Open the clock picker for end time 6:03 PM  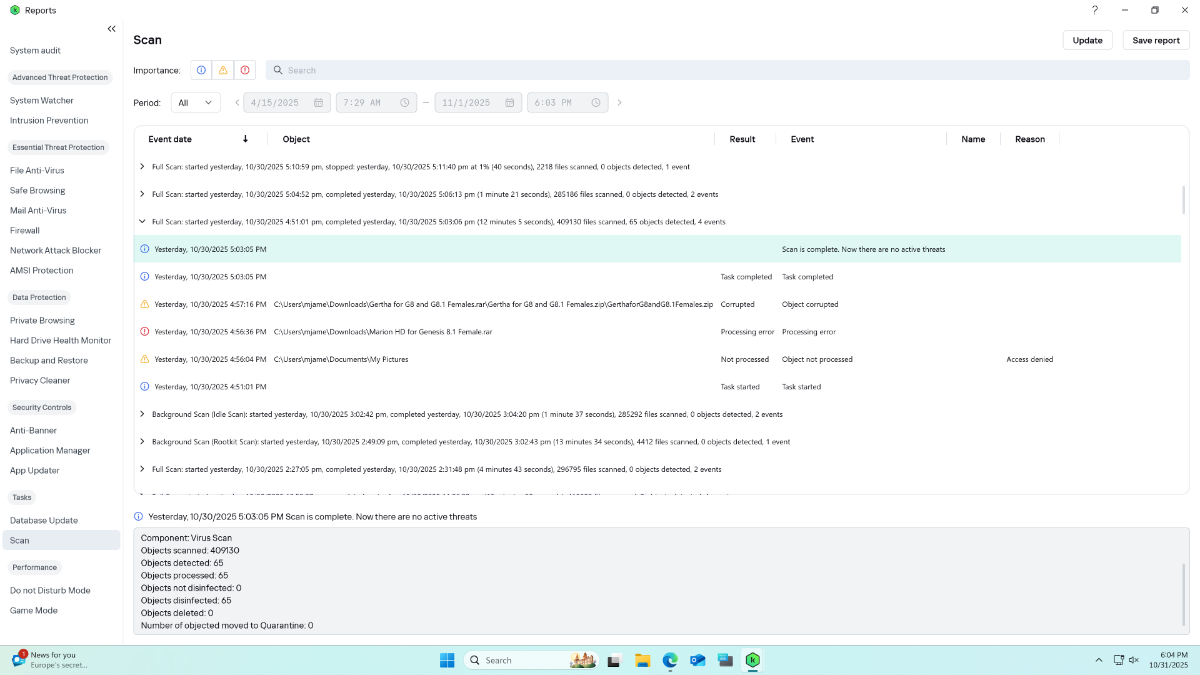coord(596,102)
